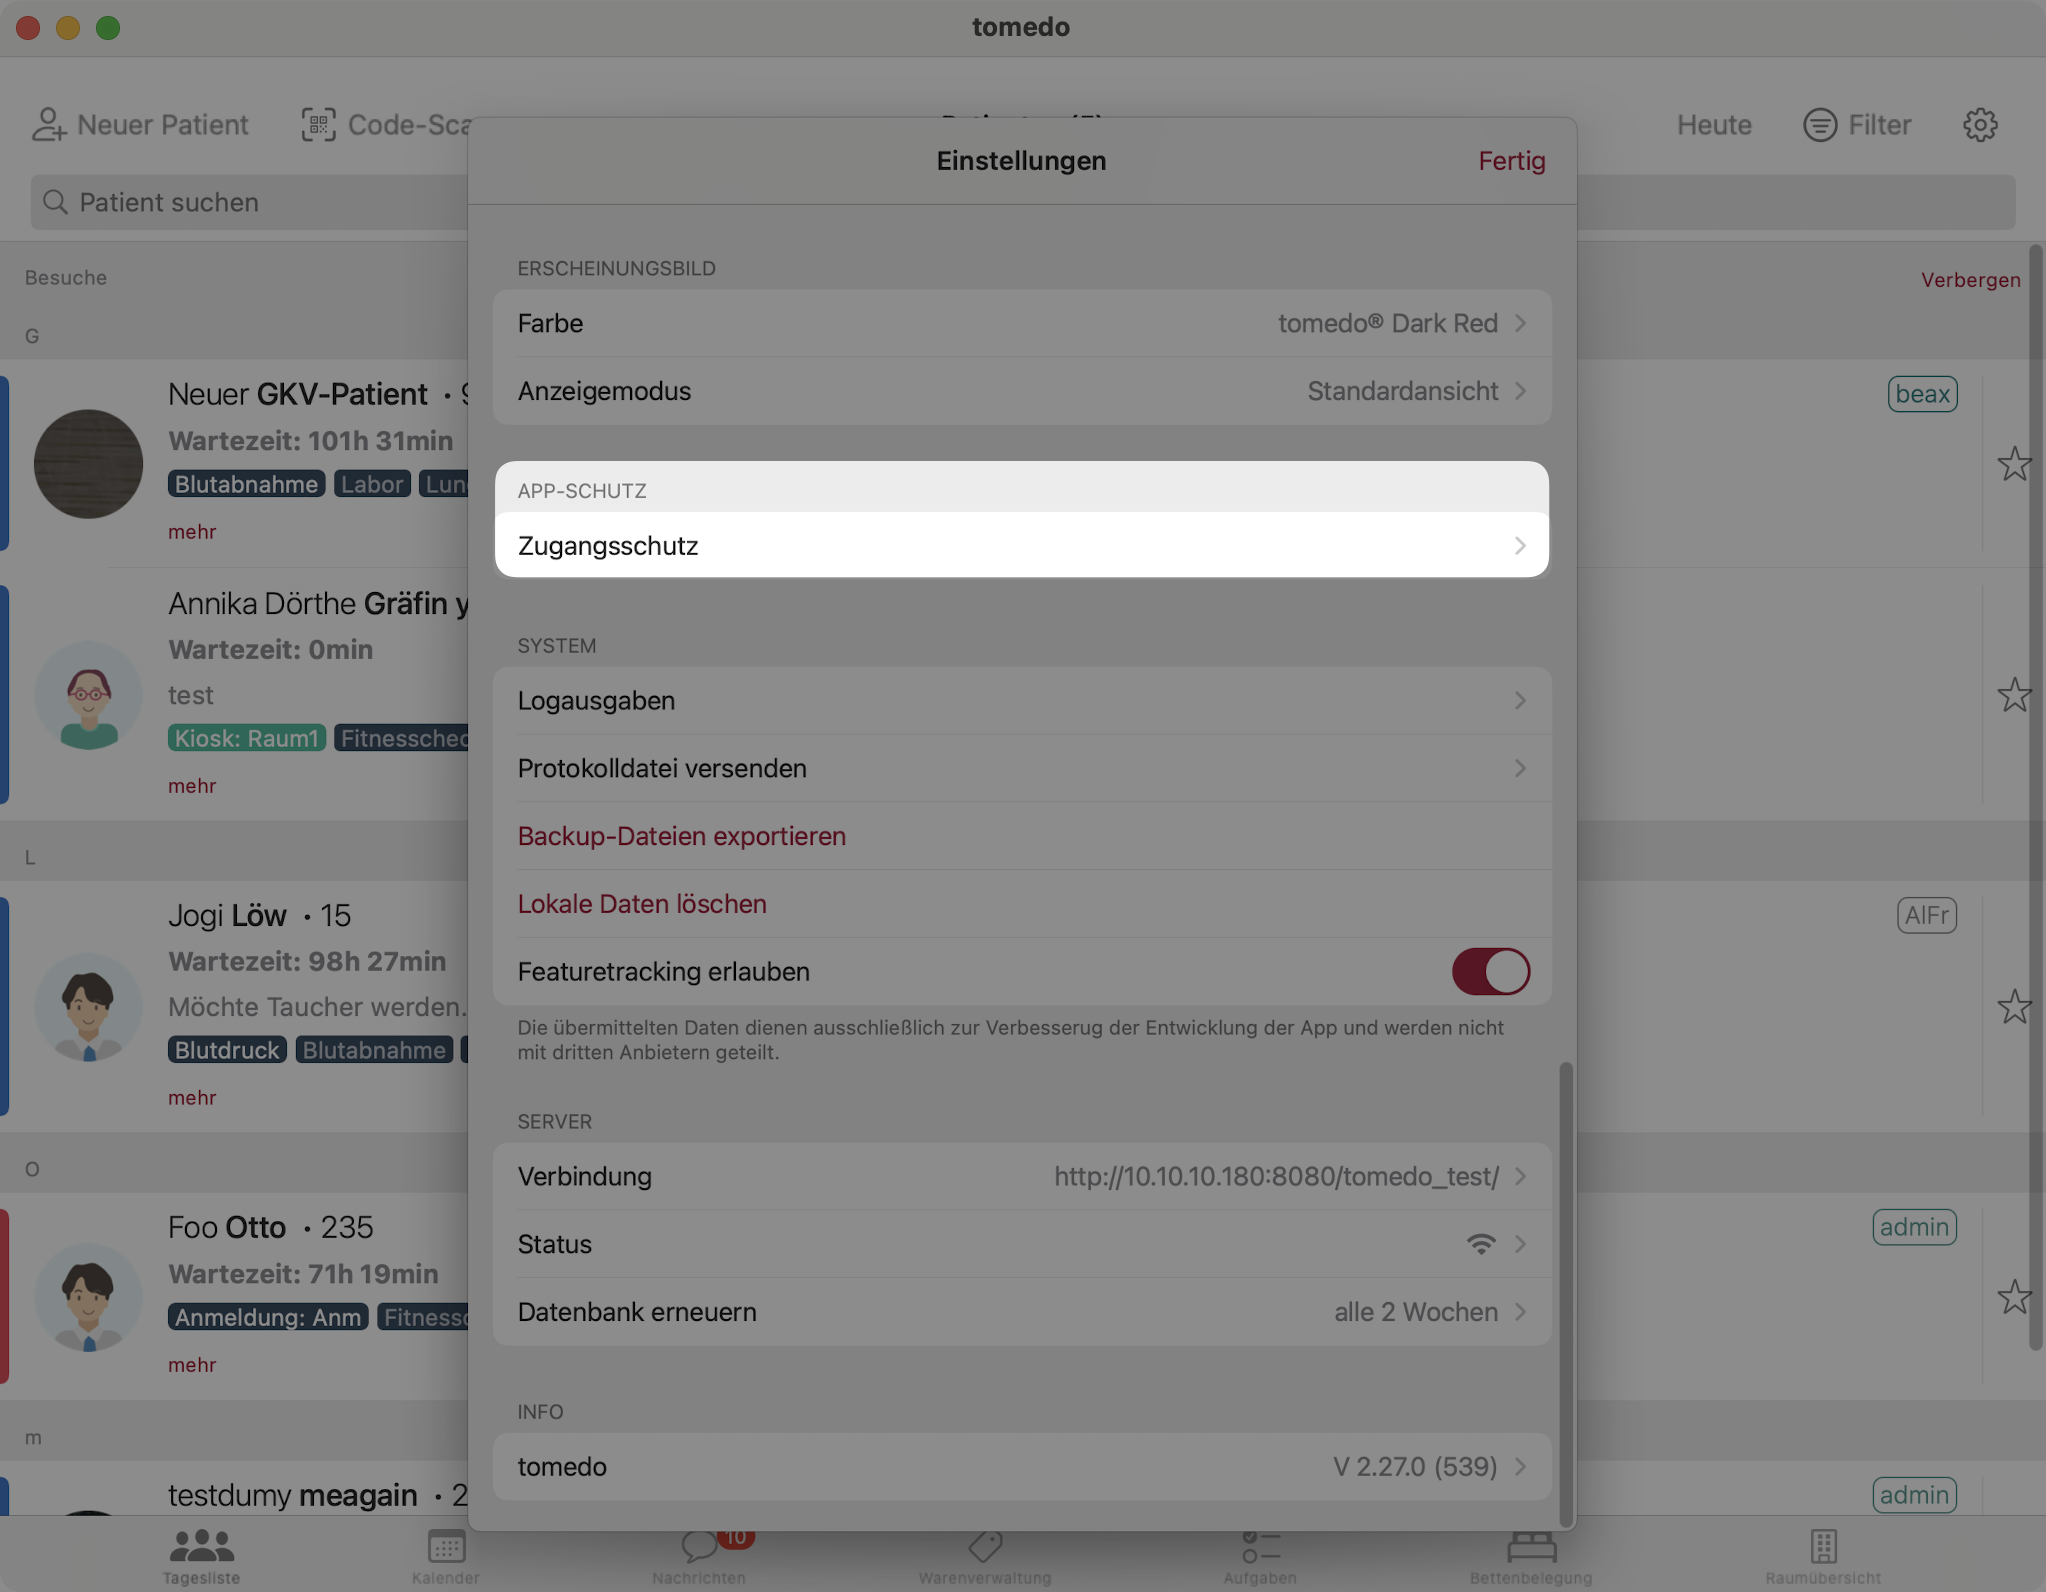The height and width of the screenshot is (1592, 2046).
Task: Select the Warenverwaltung tab label
Action: 985,1578
